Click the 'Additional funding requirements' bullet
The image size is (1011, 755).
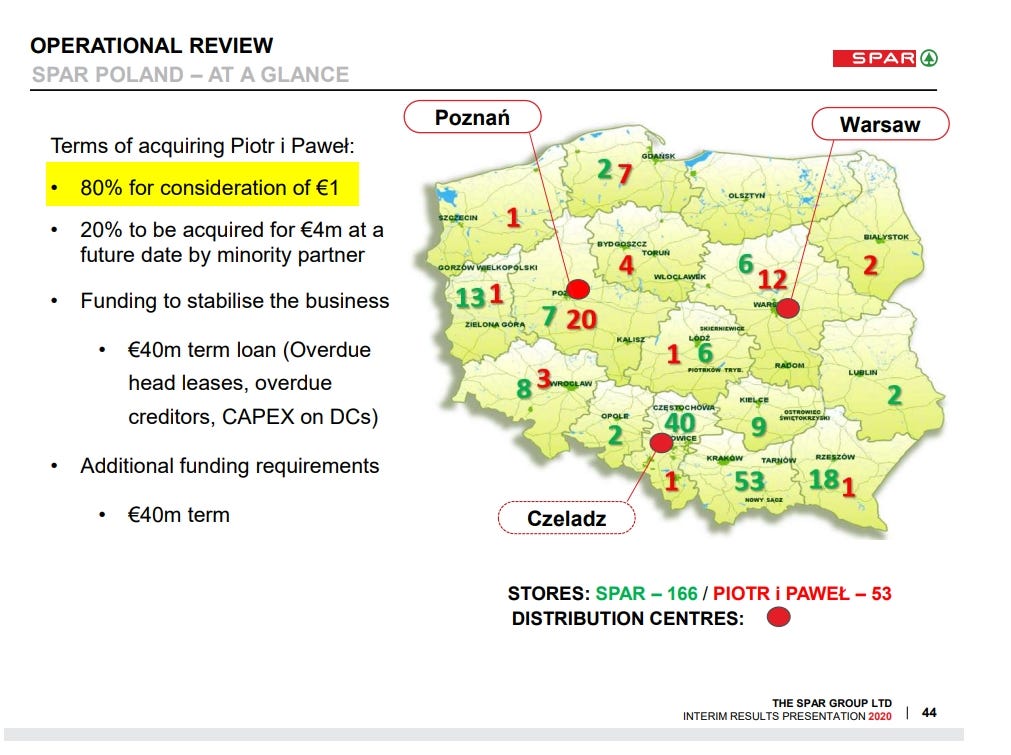(x=230, y=466)
